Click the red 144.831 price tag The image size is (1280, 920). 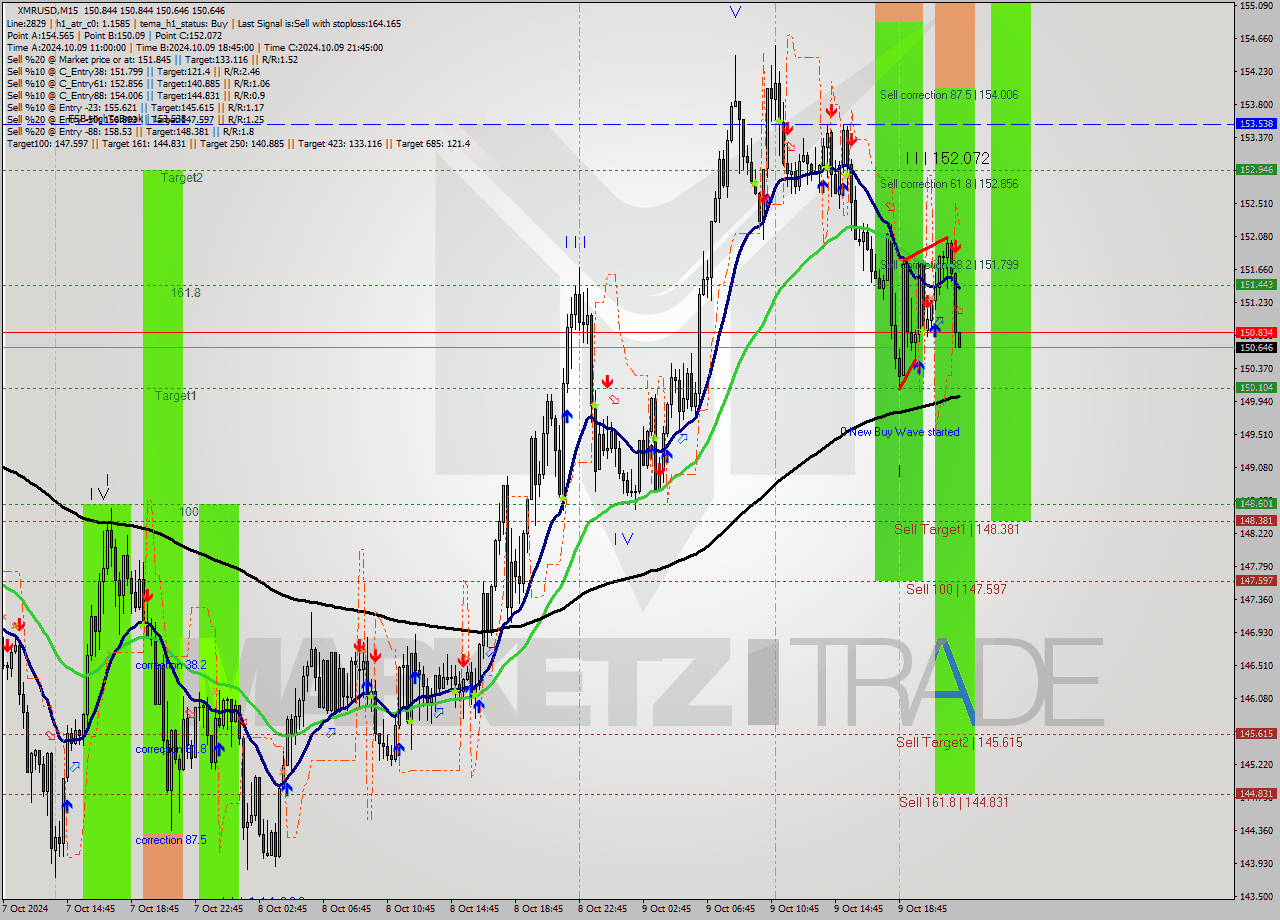coord(1256,794)
